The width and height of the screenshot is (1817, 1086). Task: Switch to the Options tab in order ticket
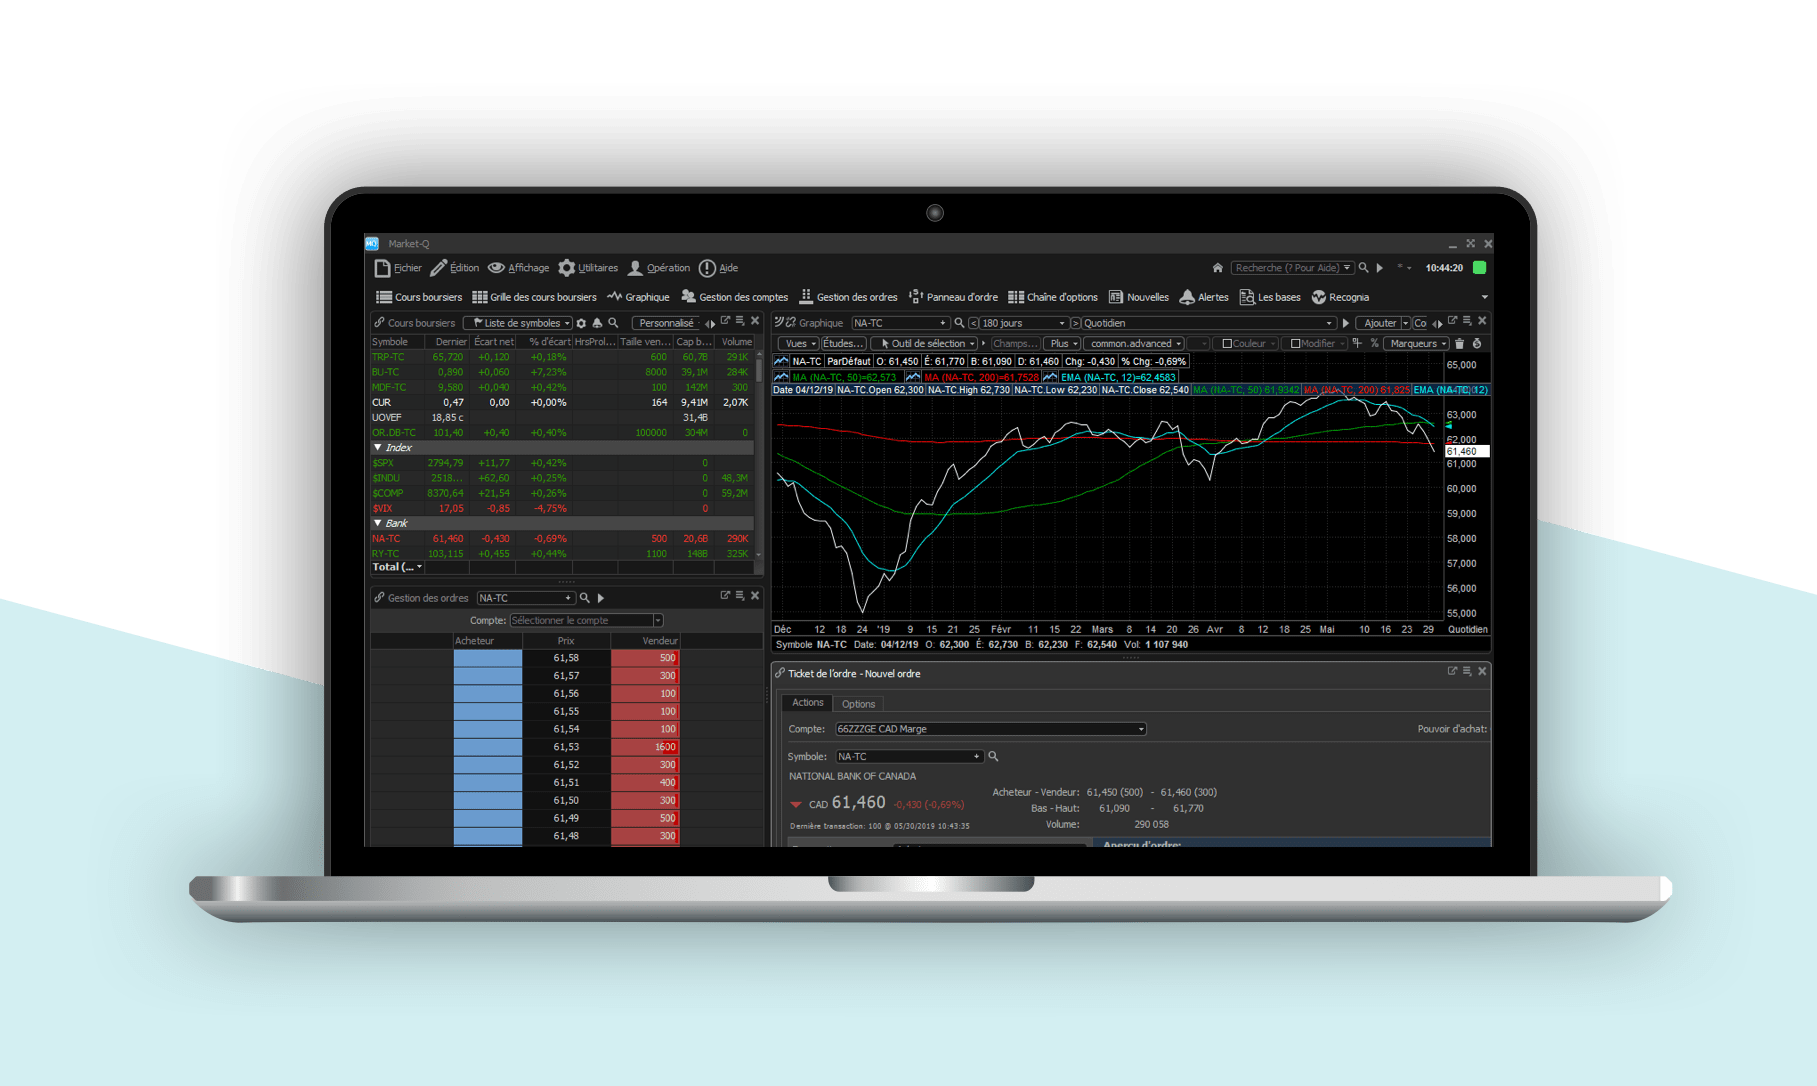click(858, 704)
